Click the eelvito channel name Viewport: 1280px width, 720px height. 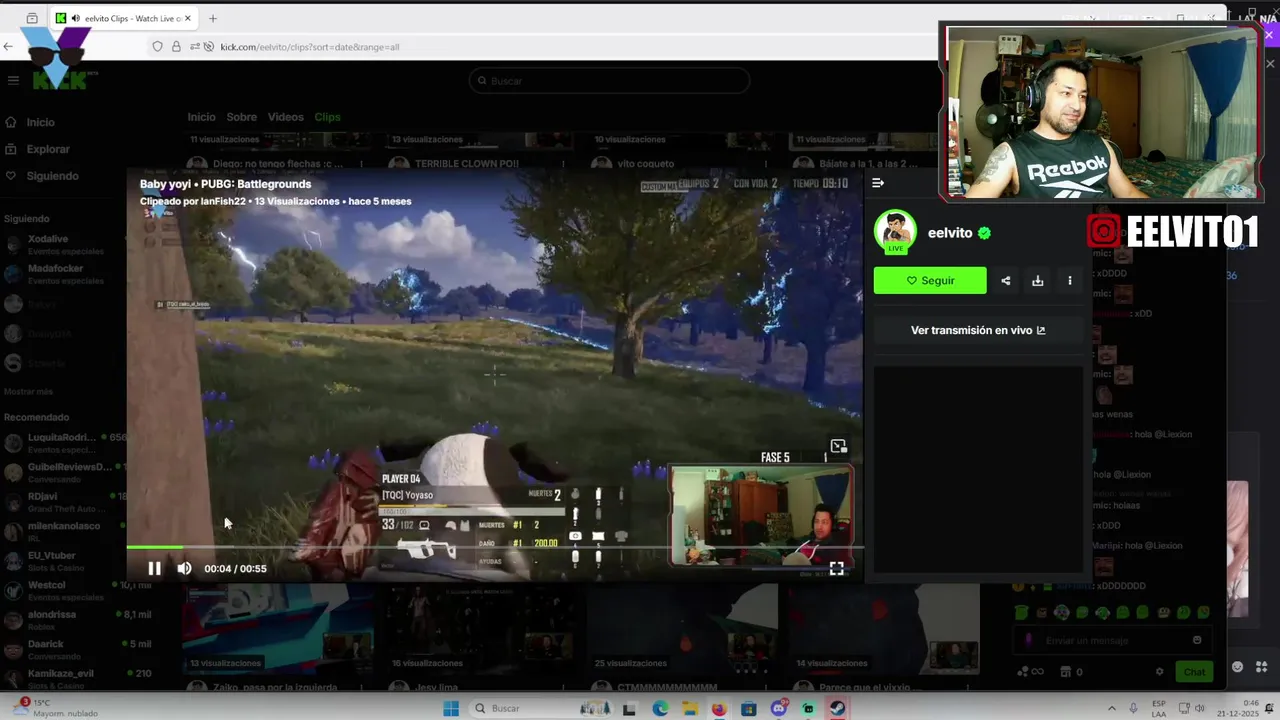click(950, 233)
